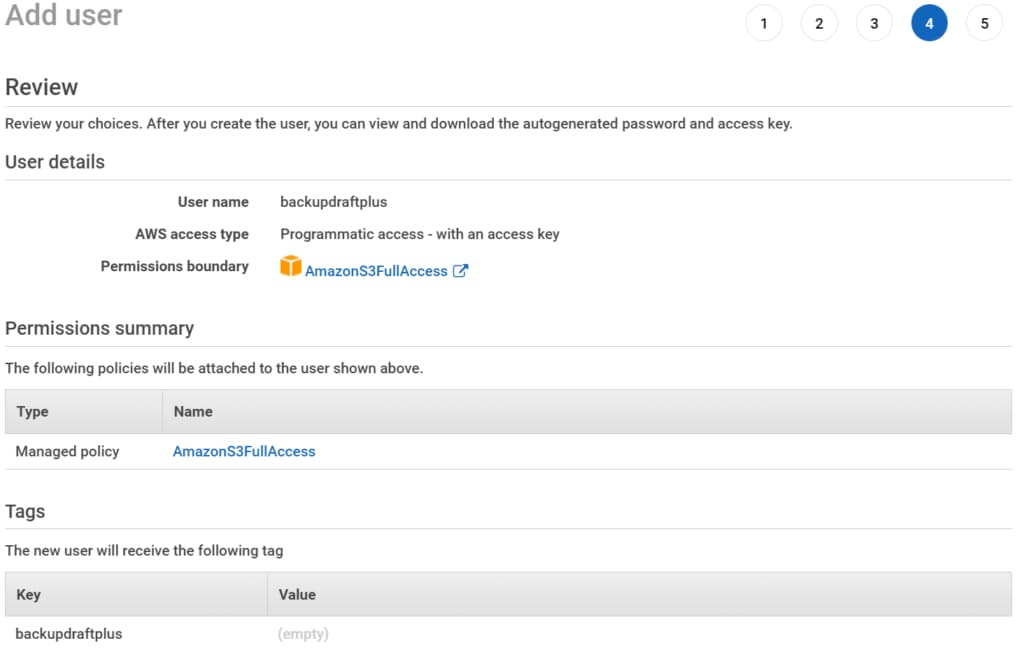Click the external link icon beside AmazonS3FullAccess
The height and width of the screenshot is (650, 1024).
click(x=460, y=270)
